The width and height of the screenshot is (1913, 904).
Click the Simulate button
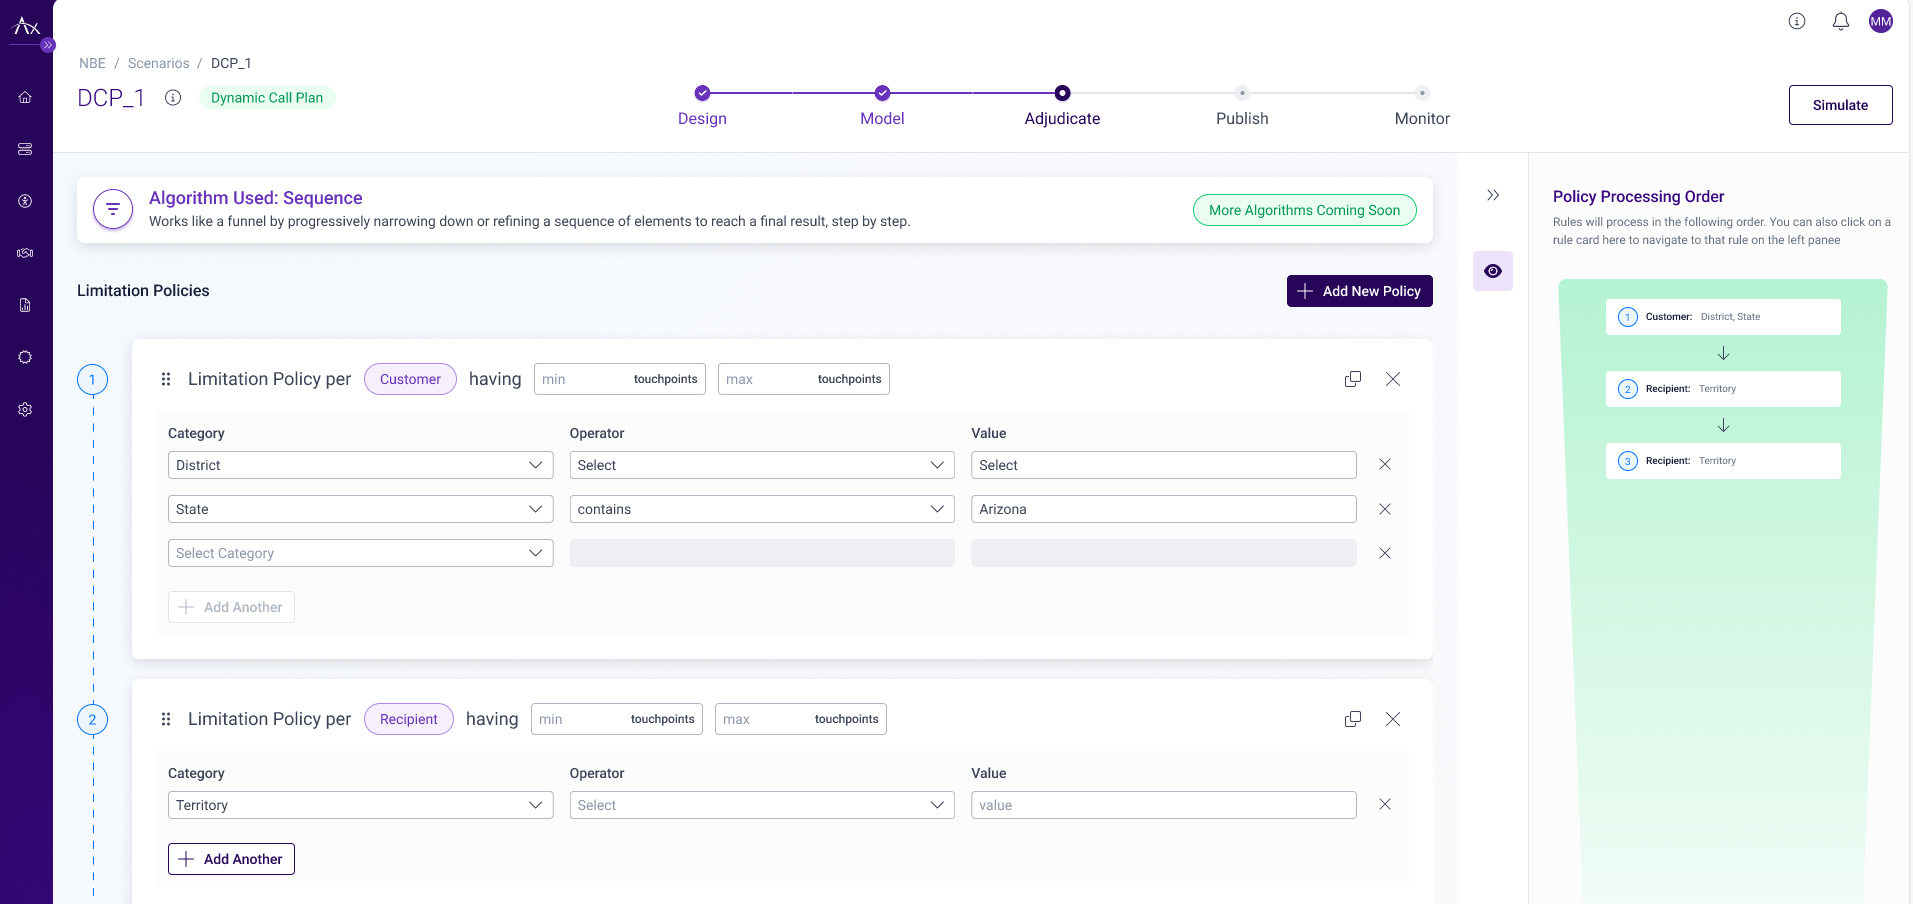click(1839, 105)
